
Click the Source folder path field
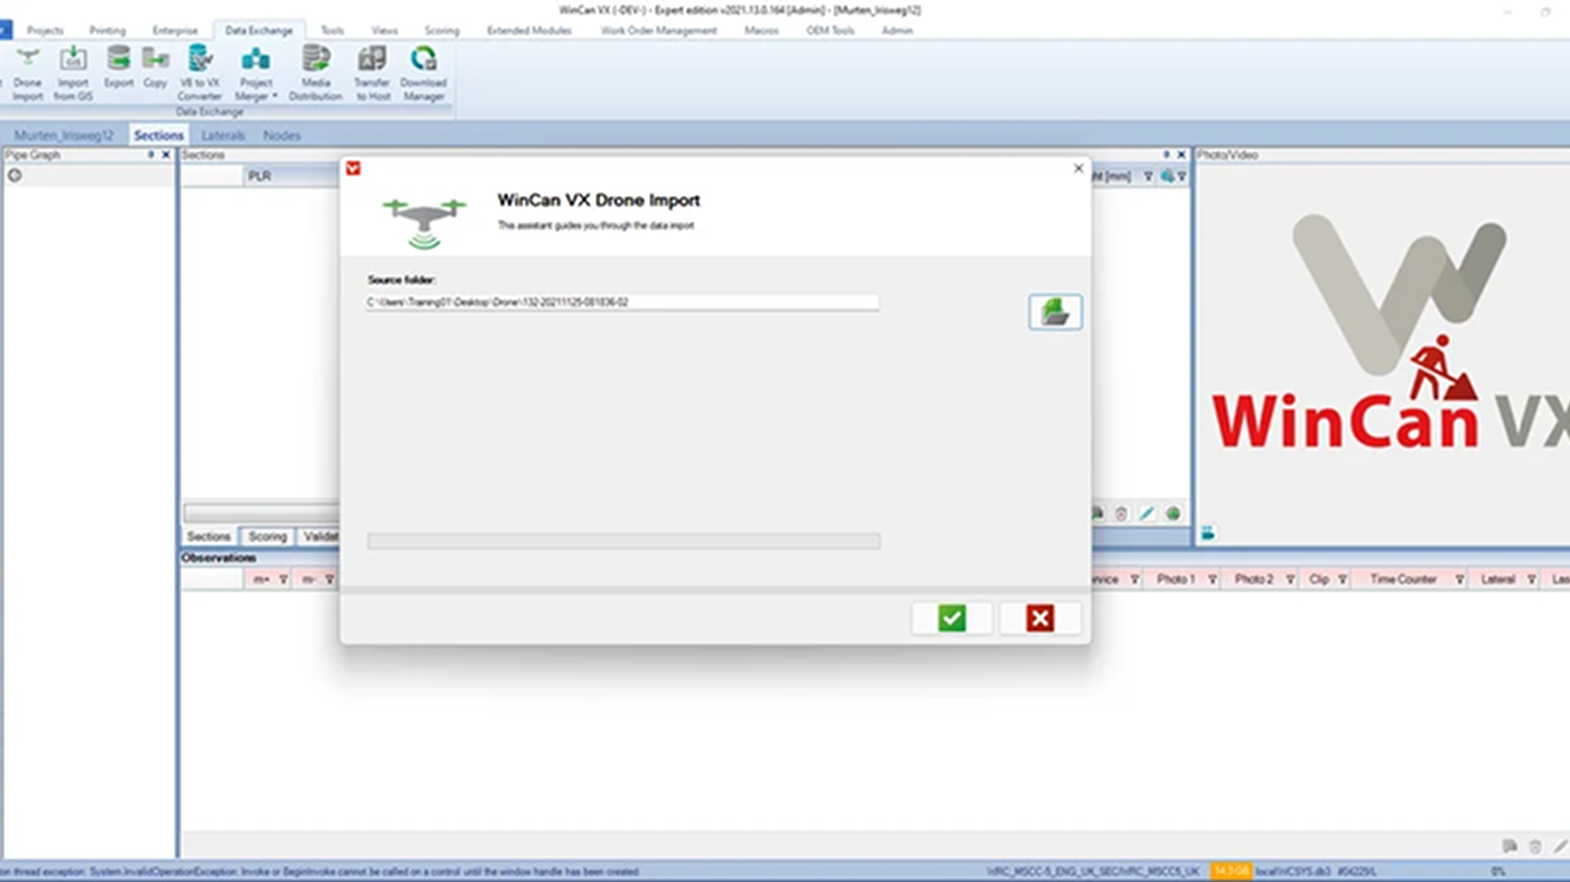click(x=623, y=302)
